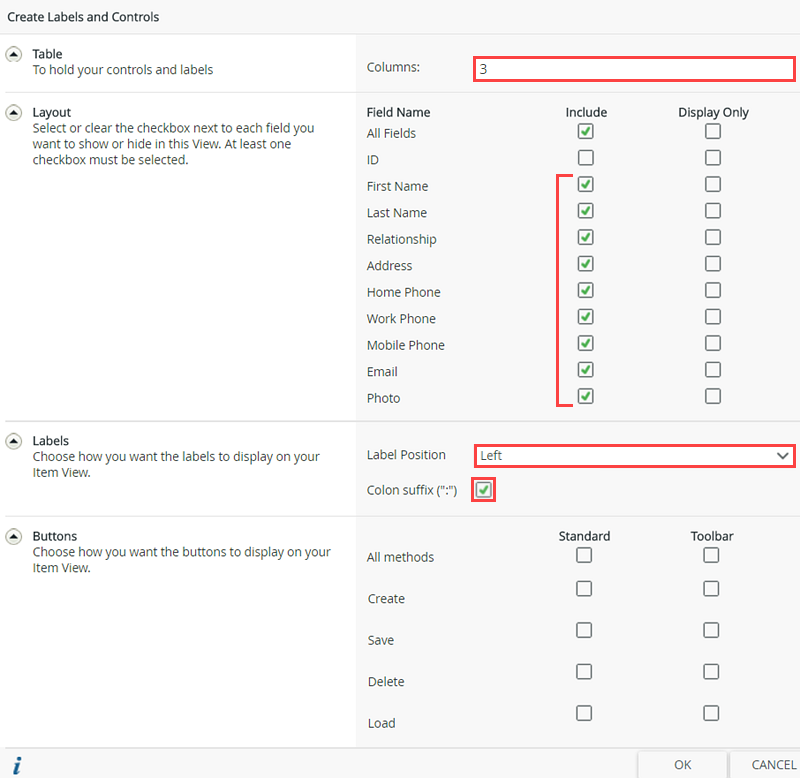
Task: Uncheck Include for First Name
Action: [x=585, y=184]
